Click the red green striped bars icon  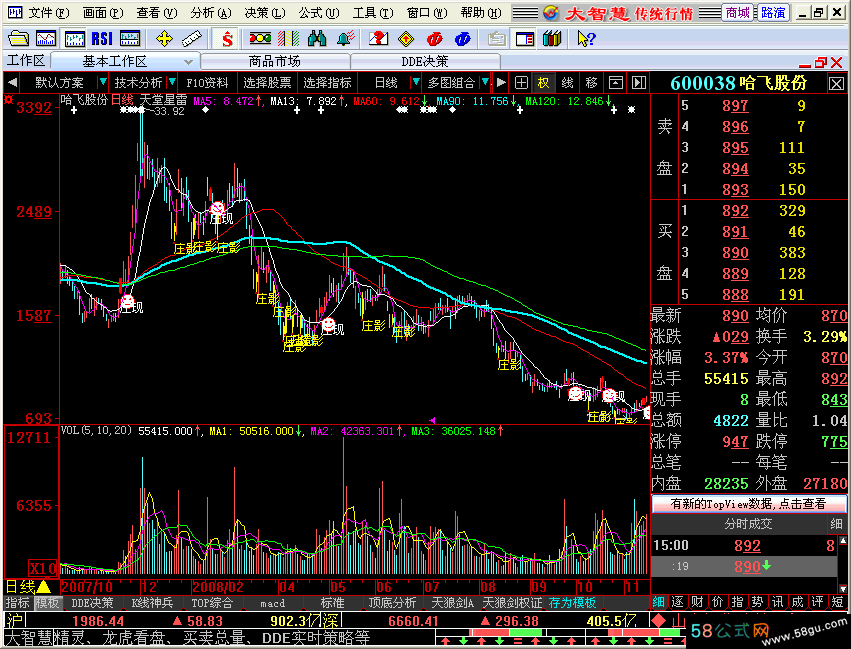point(288,39)
